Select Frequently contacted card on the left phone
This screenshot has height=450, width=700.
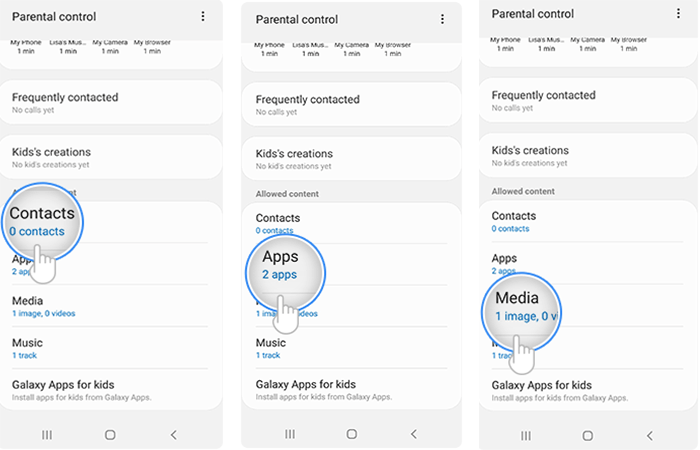coord(111,103)
